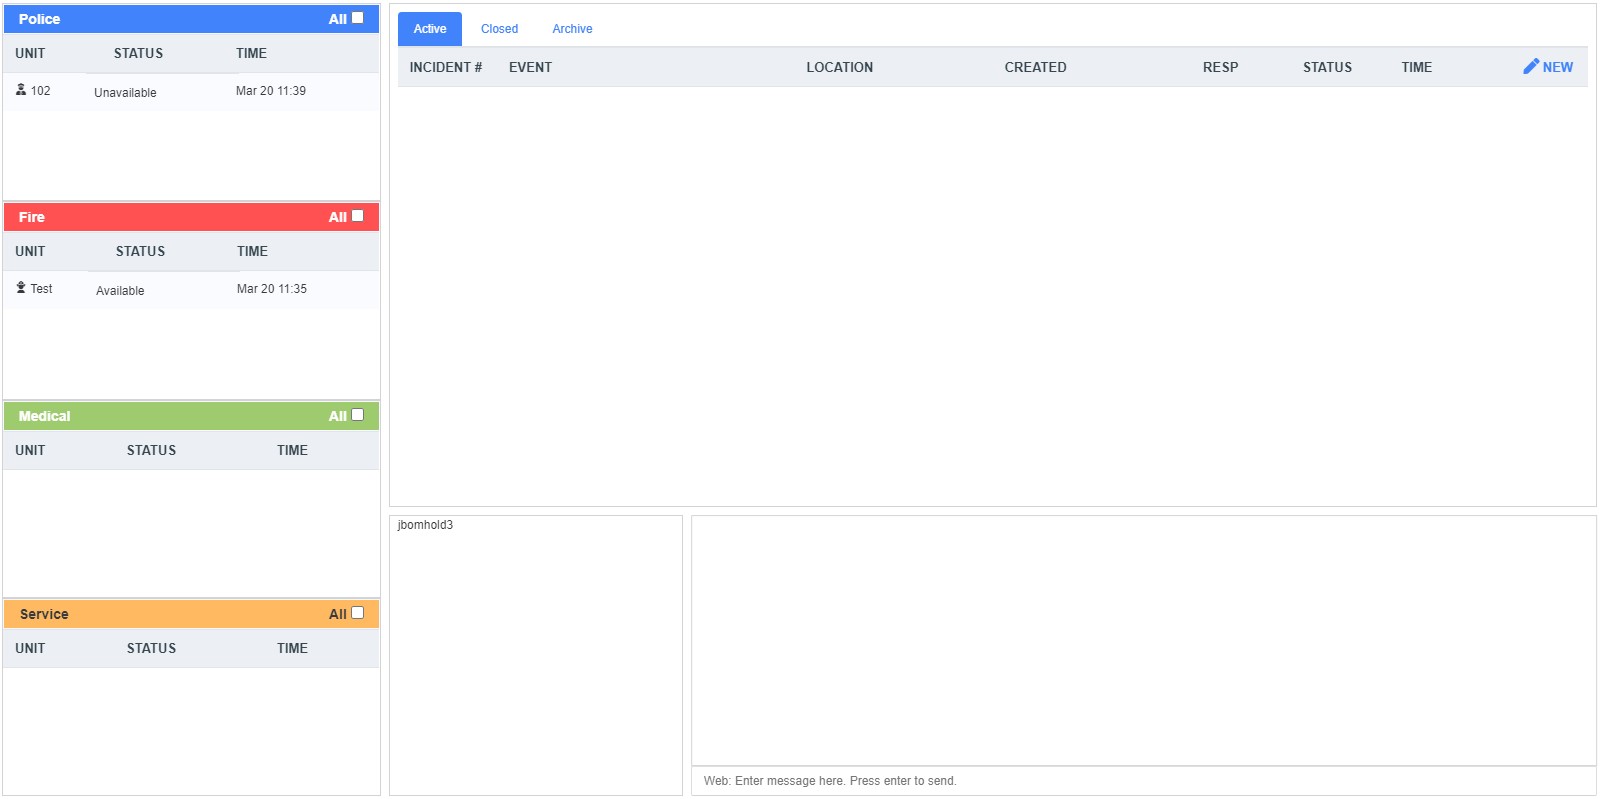Switch to the Closed incidents tab
1601x799 pixels.
click(x=499, y=29)
